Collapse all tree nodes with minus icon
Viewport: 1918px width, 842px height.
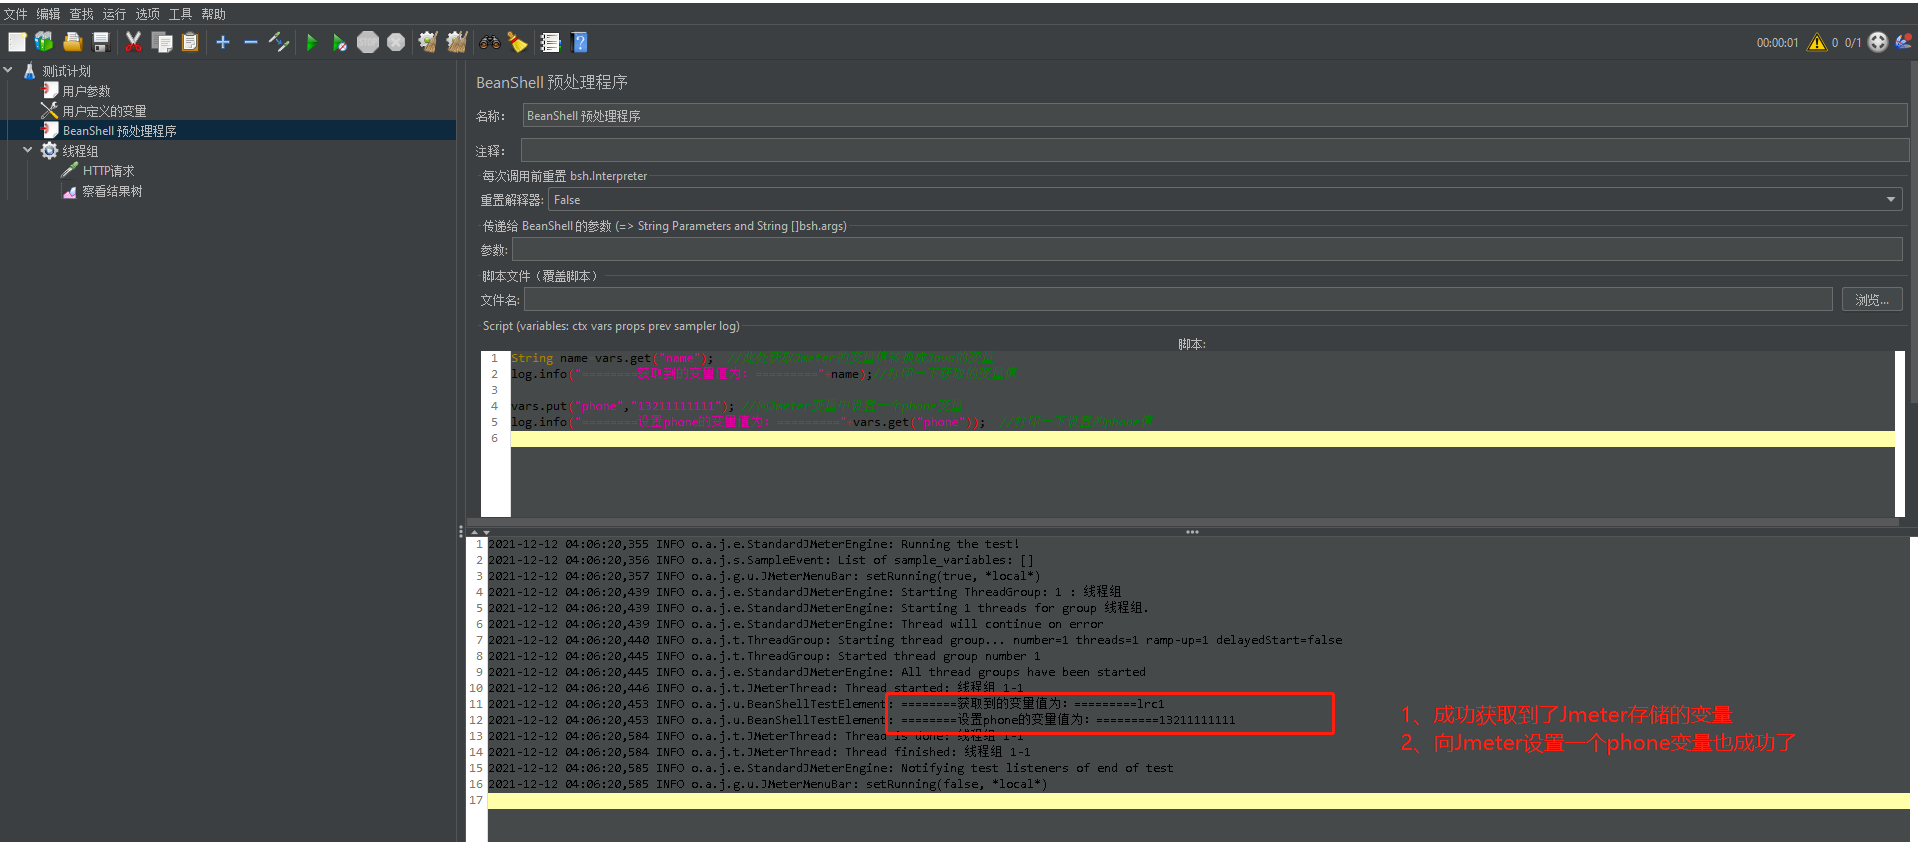point(251,42)
